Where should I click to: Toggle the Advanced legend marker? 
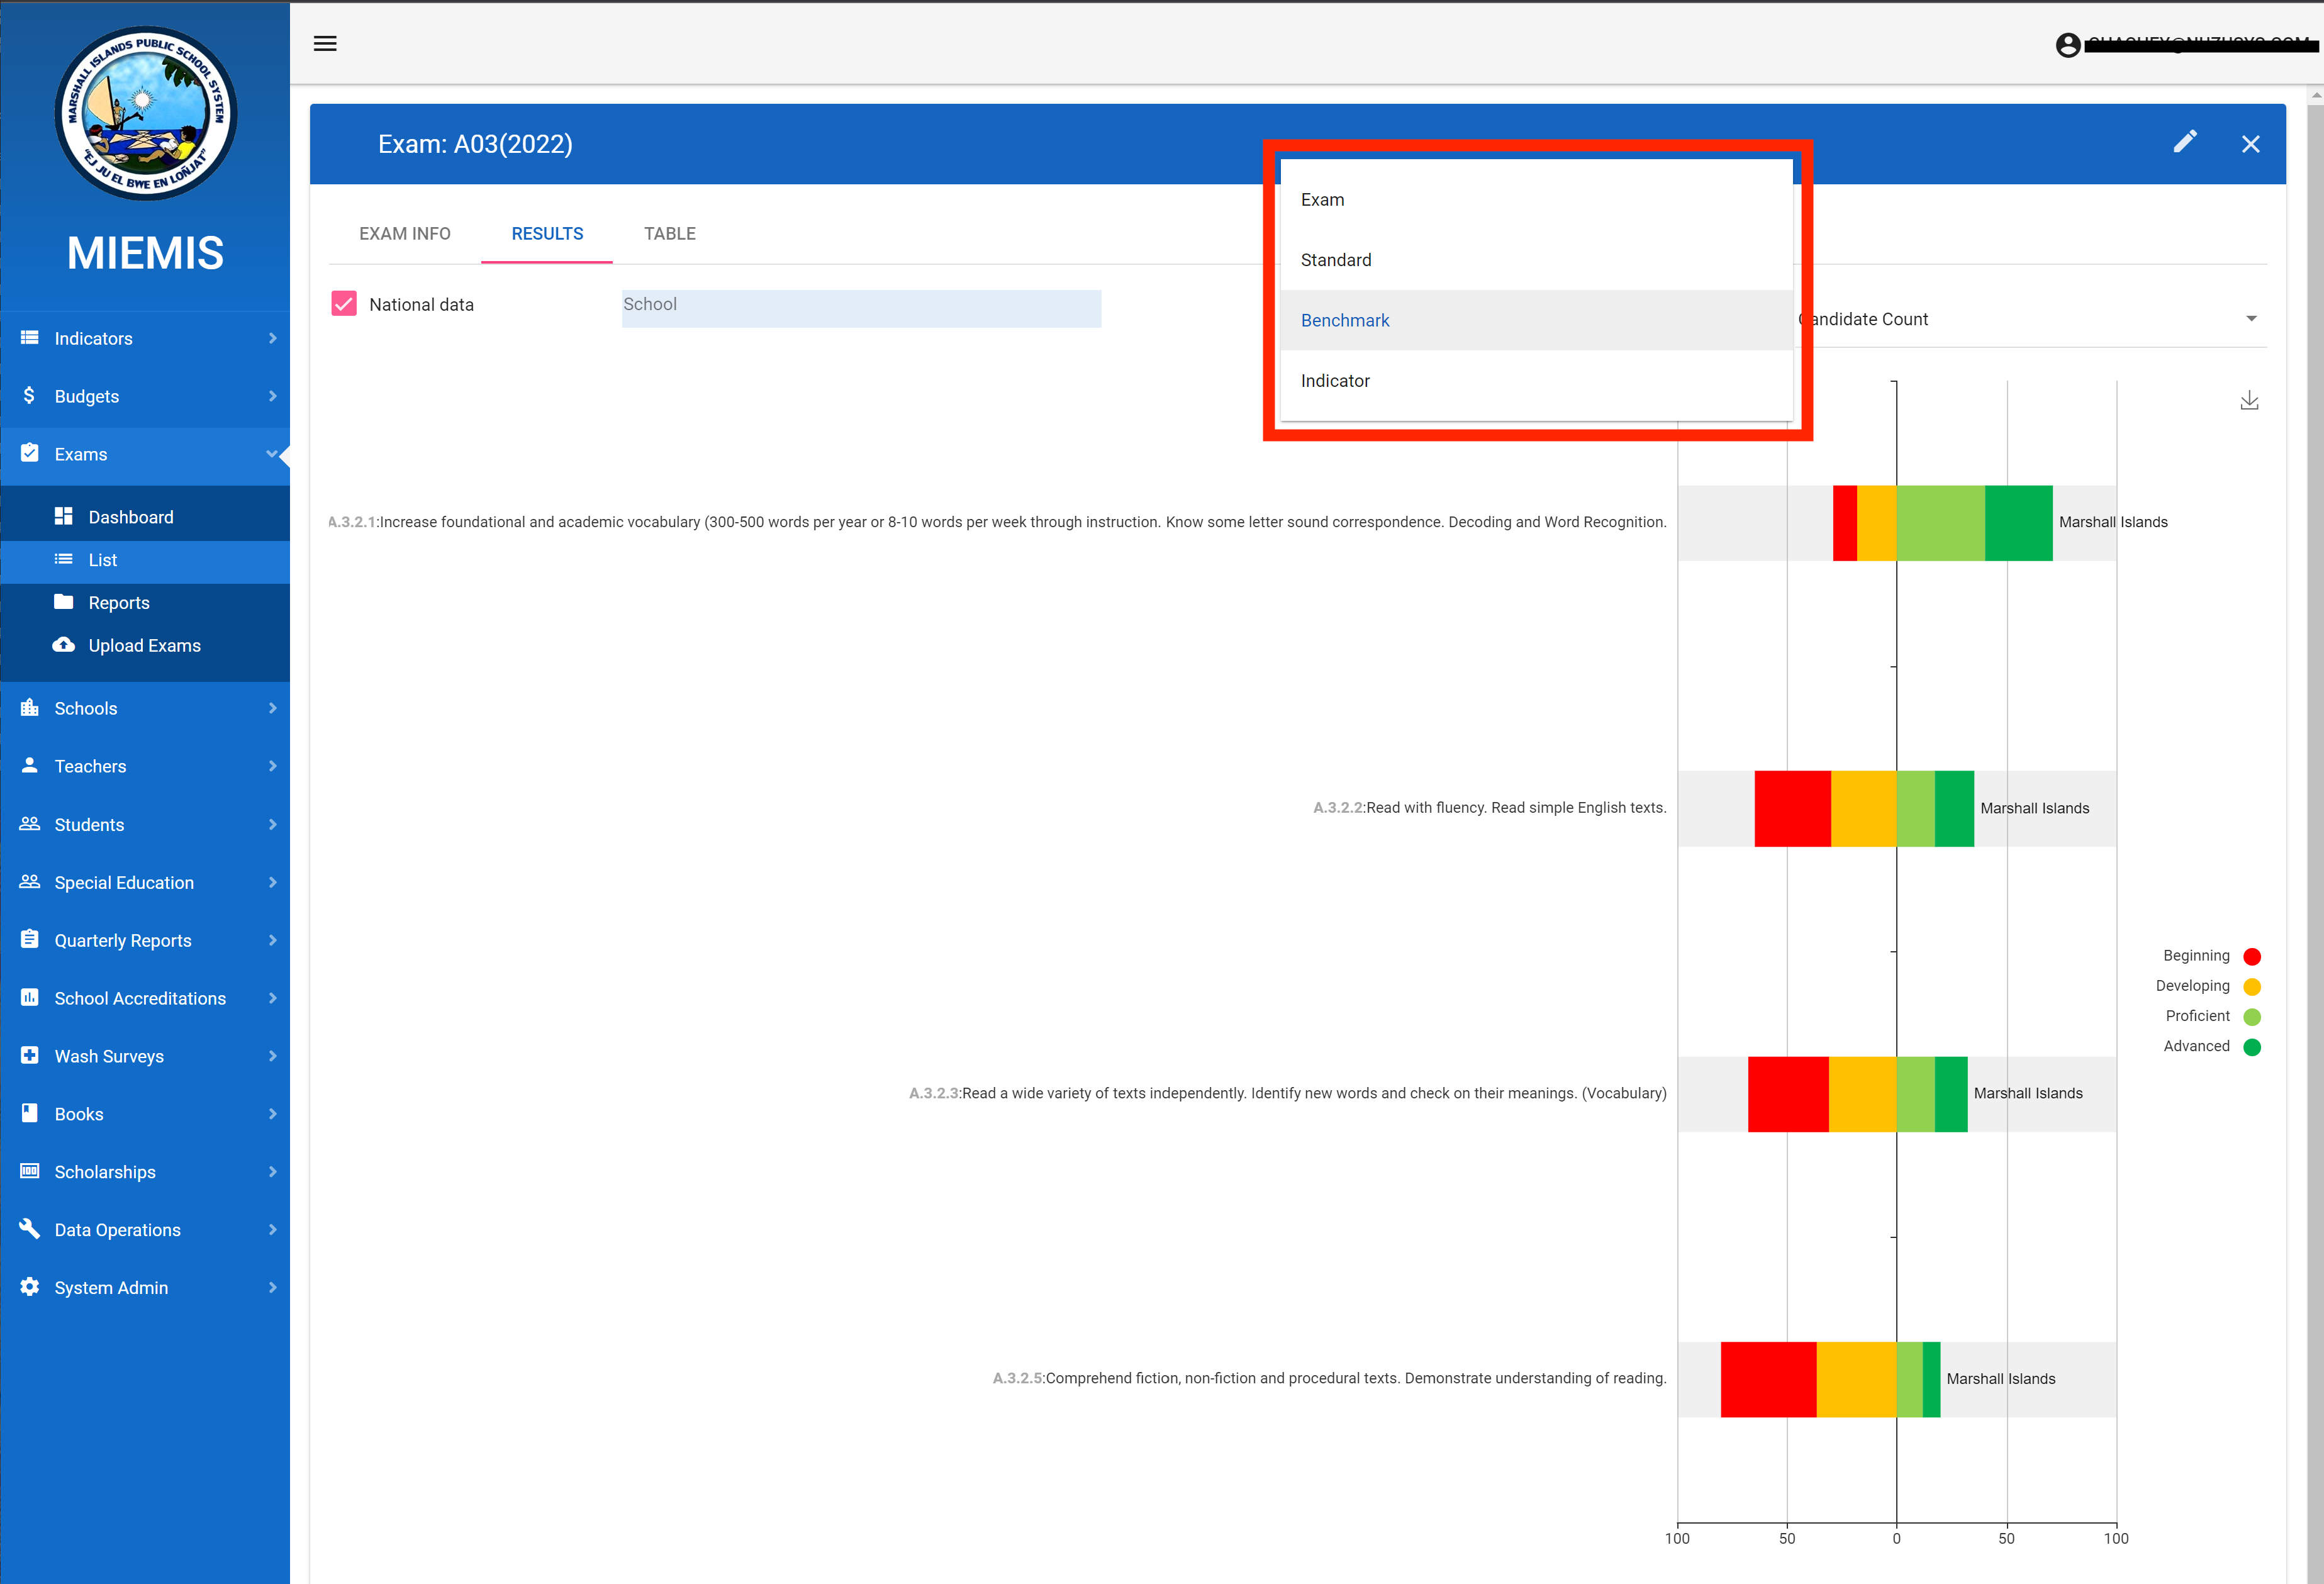point(2252,1047)
